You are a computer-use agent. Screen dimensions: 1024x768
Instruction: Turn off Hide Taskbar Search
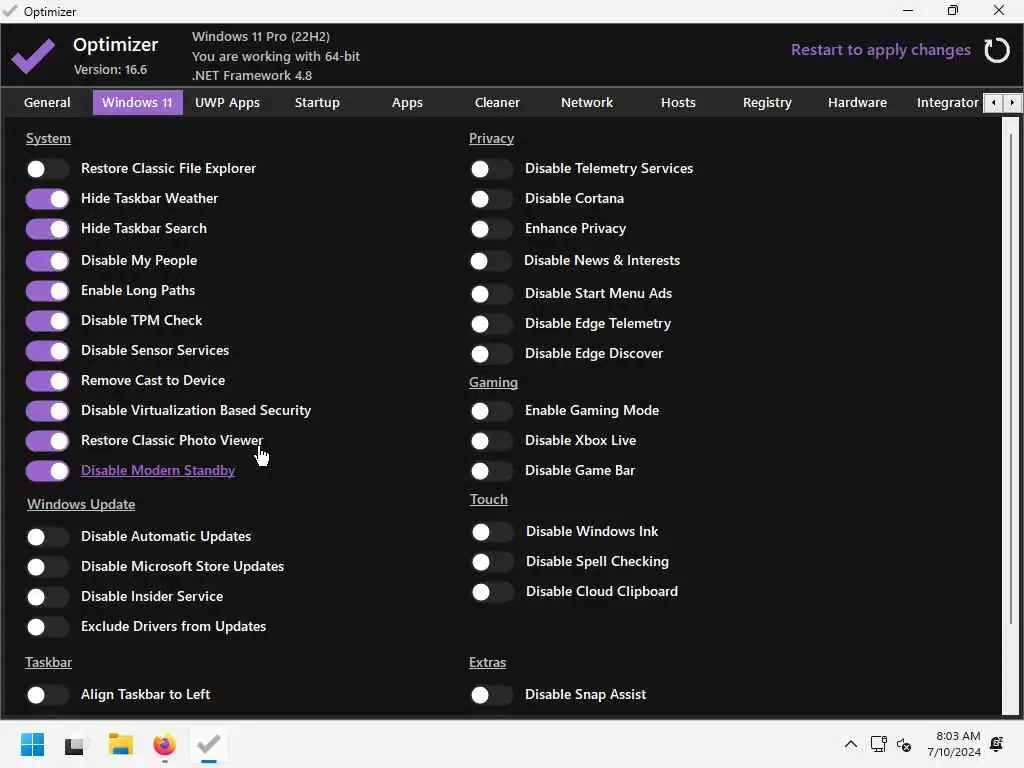(x=47, y=229)
